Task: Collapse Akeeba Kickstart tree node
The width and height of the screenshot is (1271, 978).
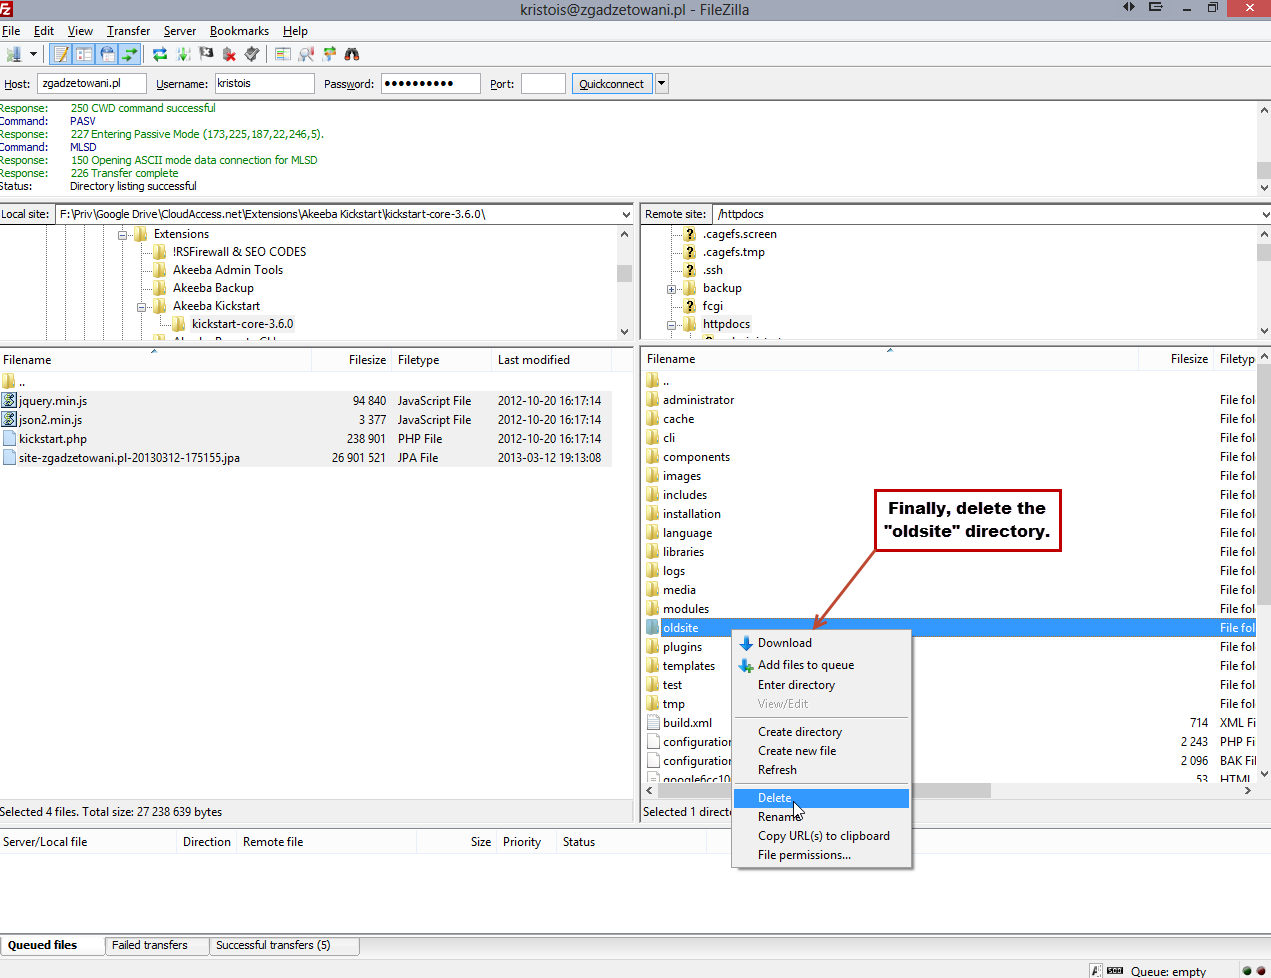Action: pos(142,307)
